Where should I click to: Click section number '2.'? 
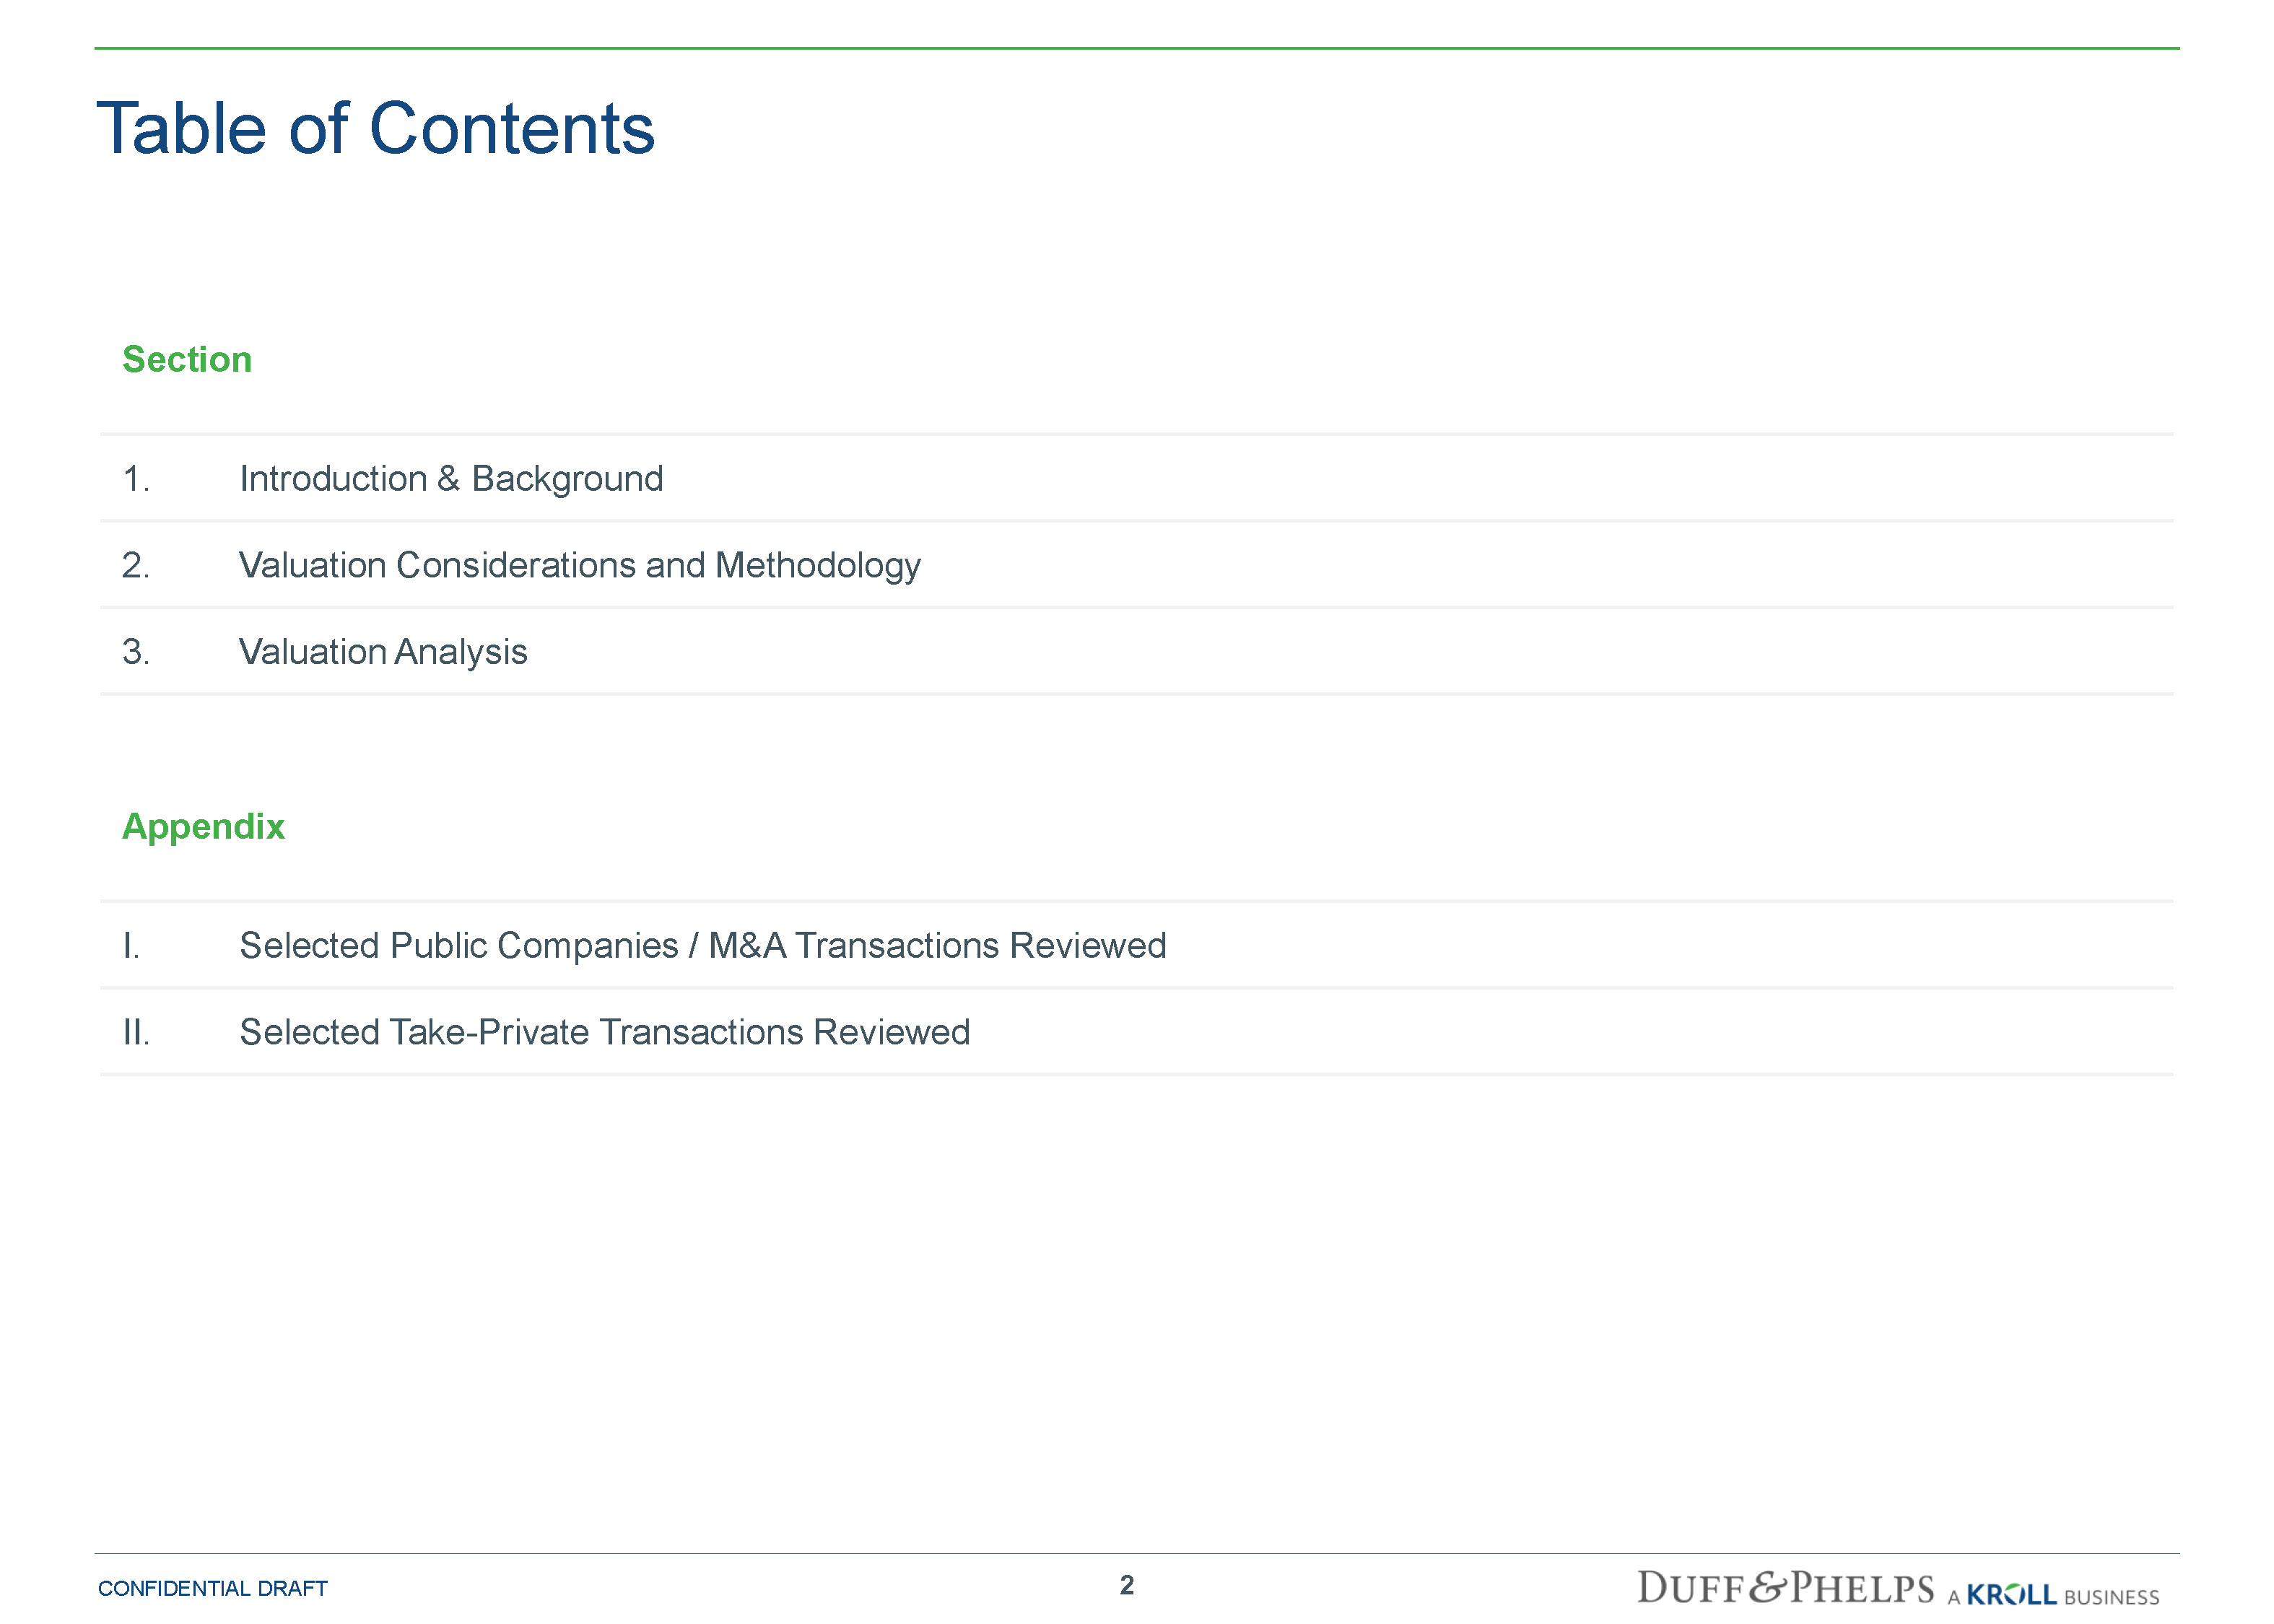tap(136, 566)
